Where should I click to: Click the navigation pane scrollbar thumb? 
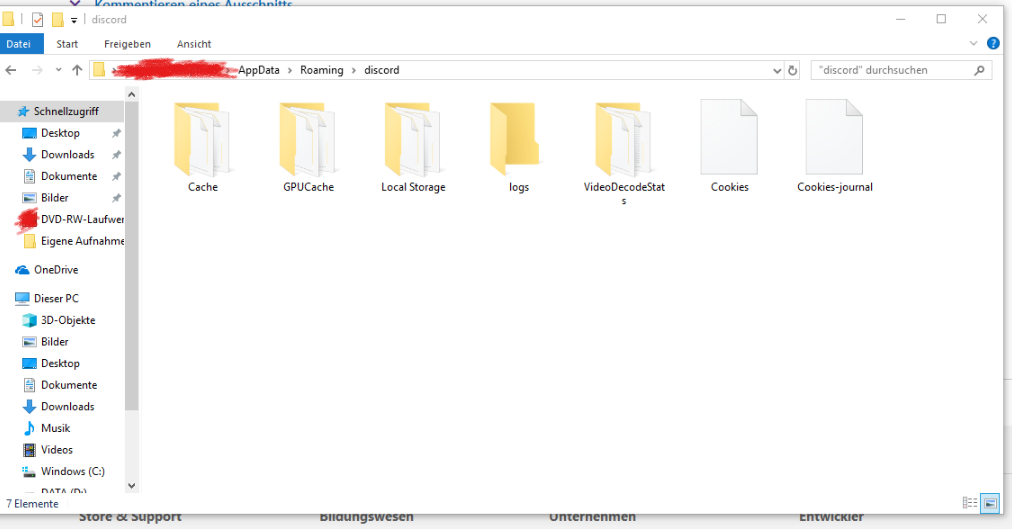point(132,255)
